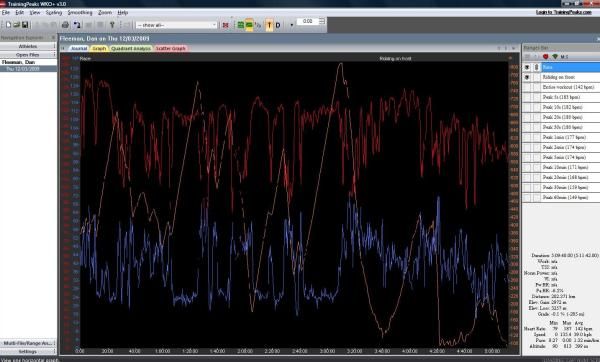The height and width of the screenshot is (362, 600).
Task: Select the Entire workout (142 bpm) row
Action: [x=571, y=87]
